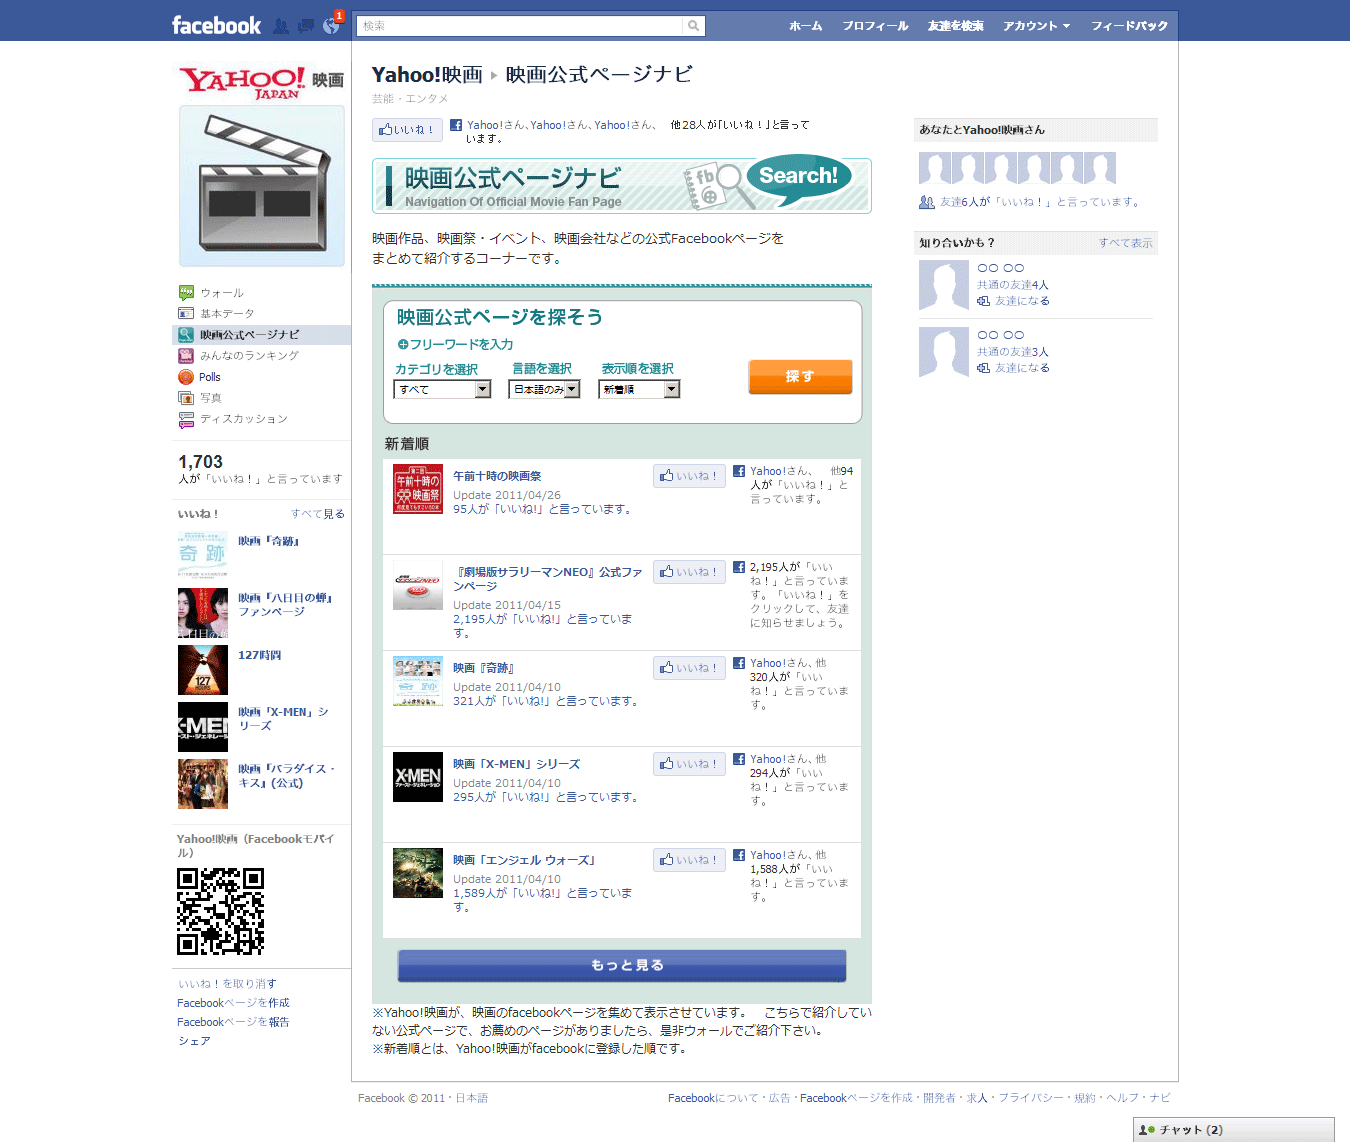This screenshot has width=1350, height=1142.
Task: Open 映画「エンジェル ウォーズ」 title link
Action: pyautogui.click(x=524, y=860)
